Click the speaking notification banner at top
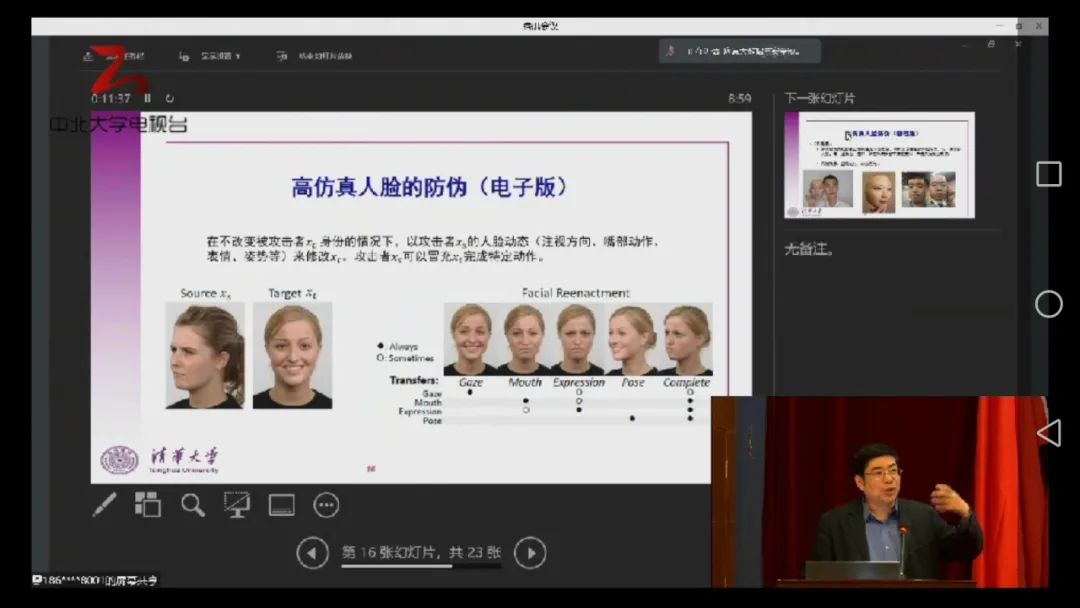1080x608 pixels. point(740,51)
